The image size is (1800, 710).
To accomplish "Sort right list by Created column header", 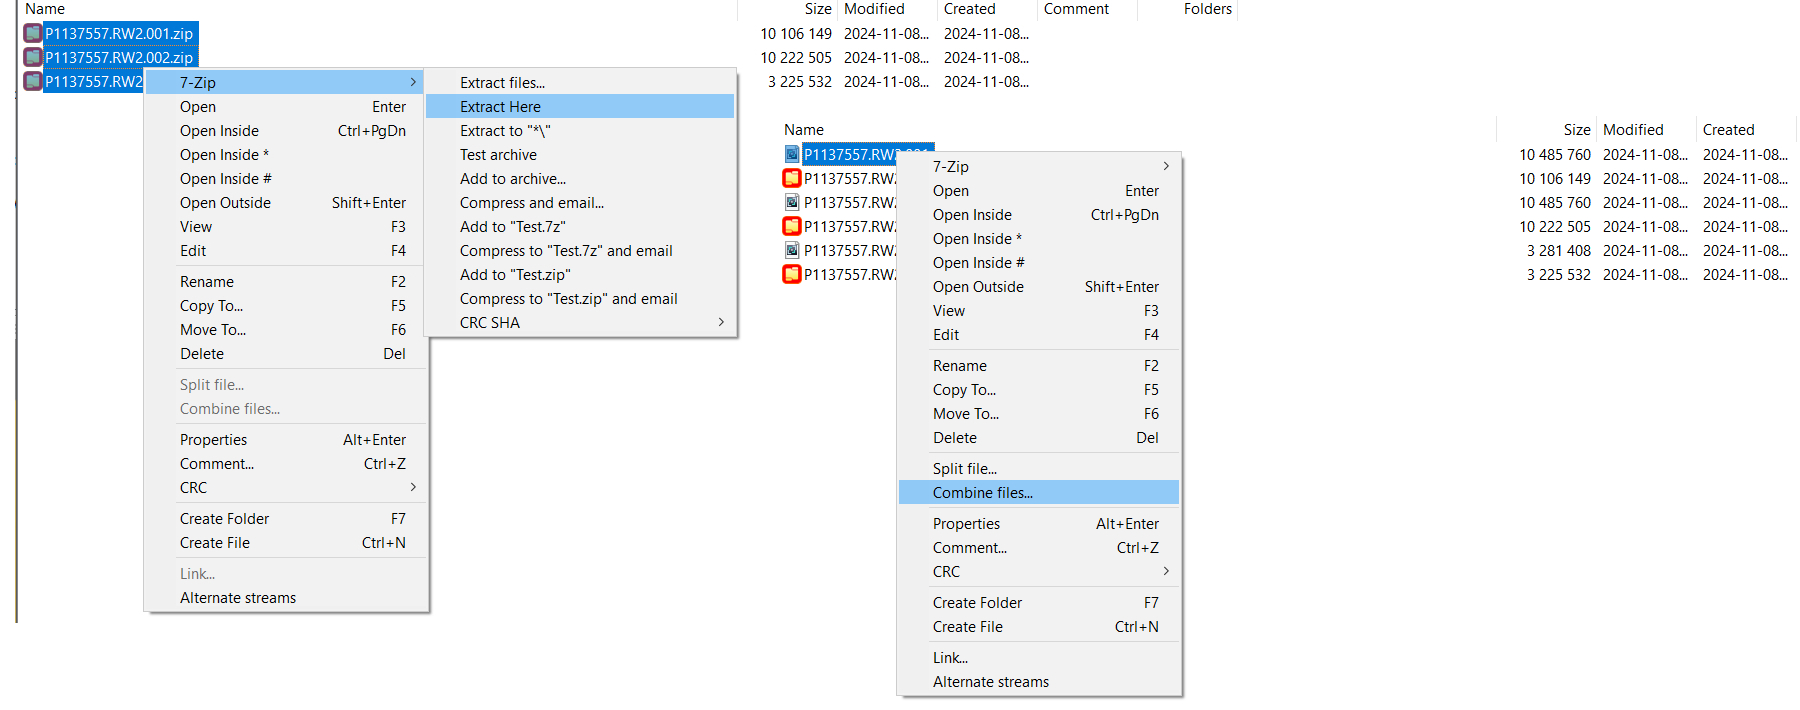I will pyautogui.click(x=1728, y=130).
